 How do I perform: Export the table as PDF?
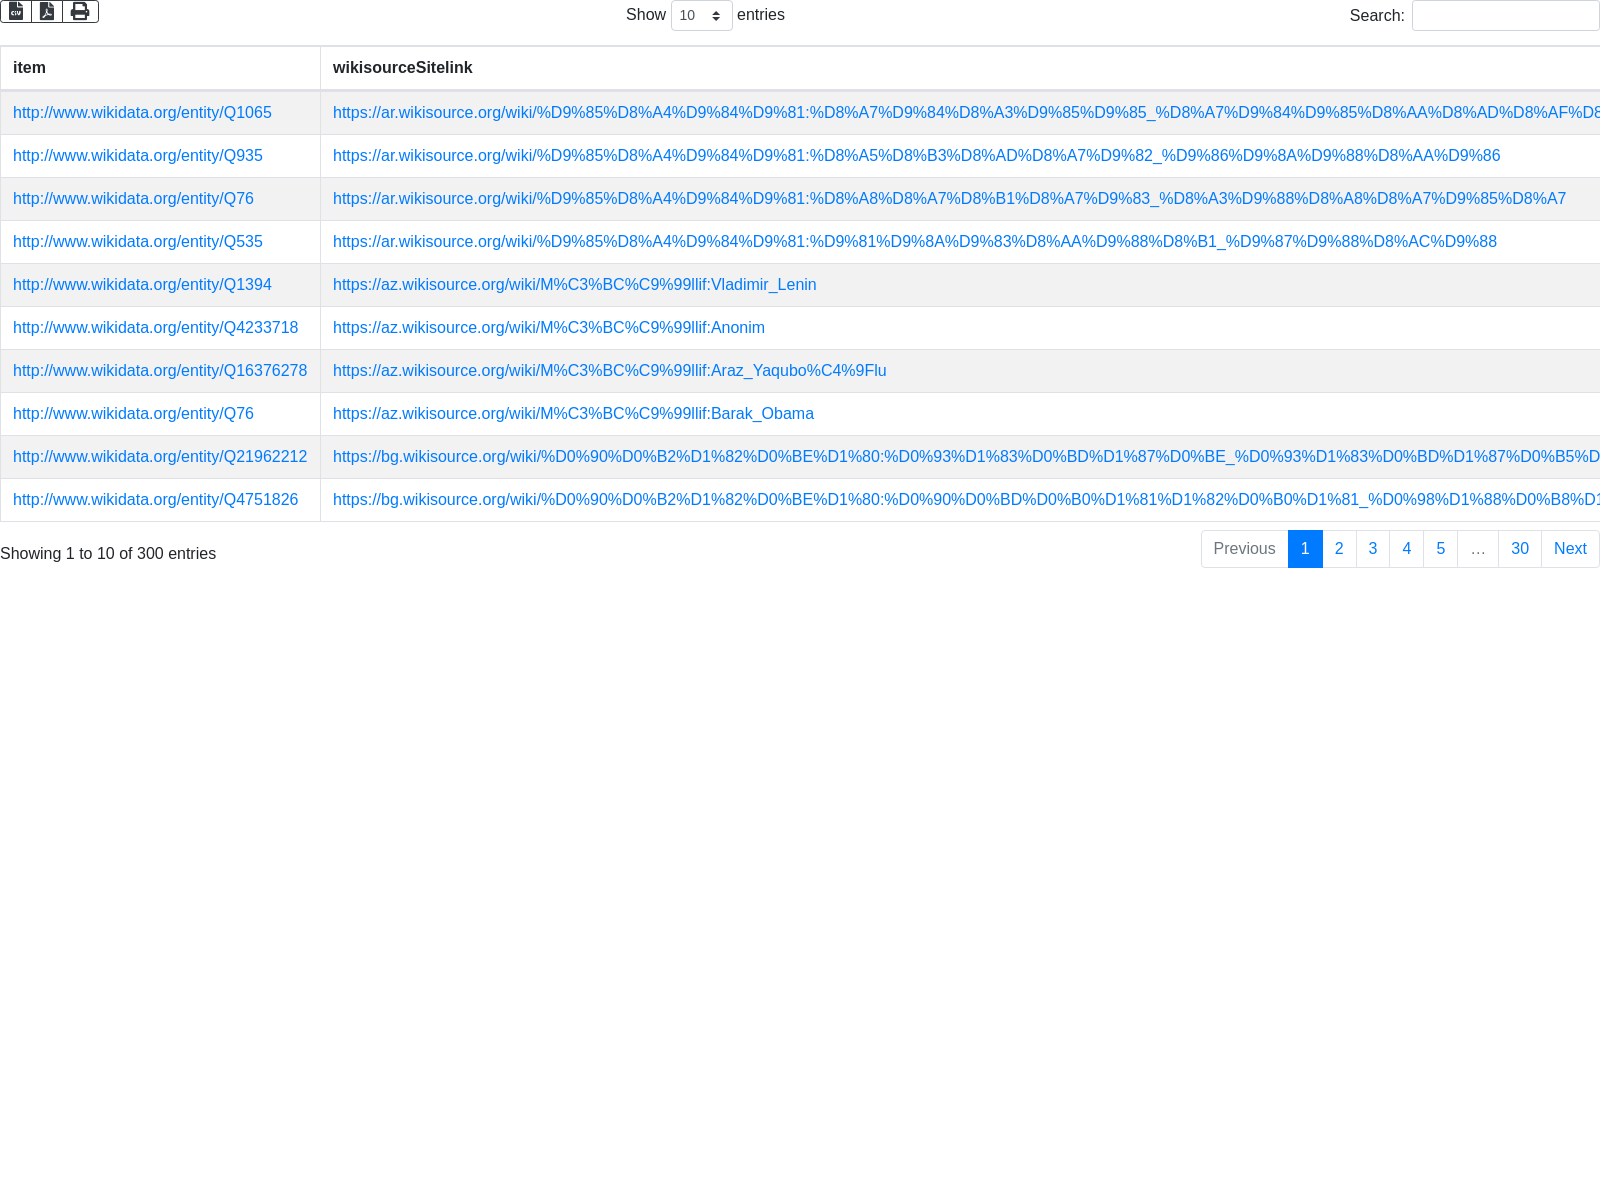pyautogui.click(x=47, y=11)
